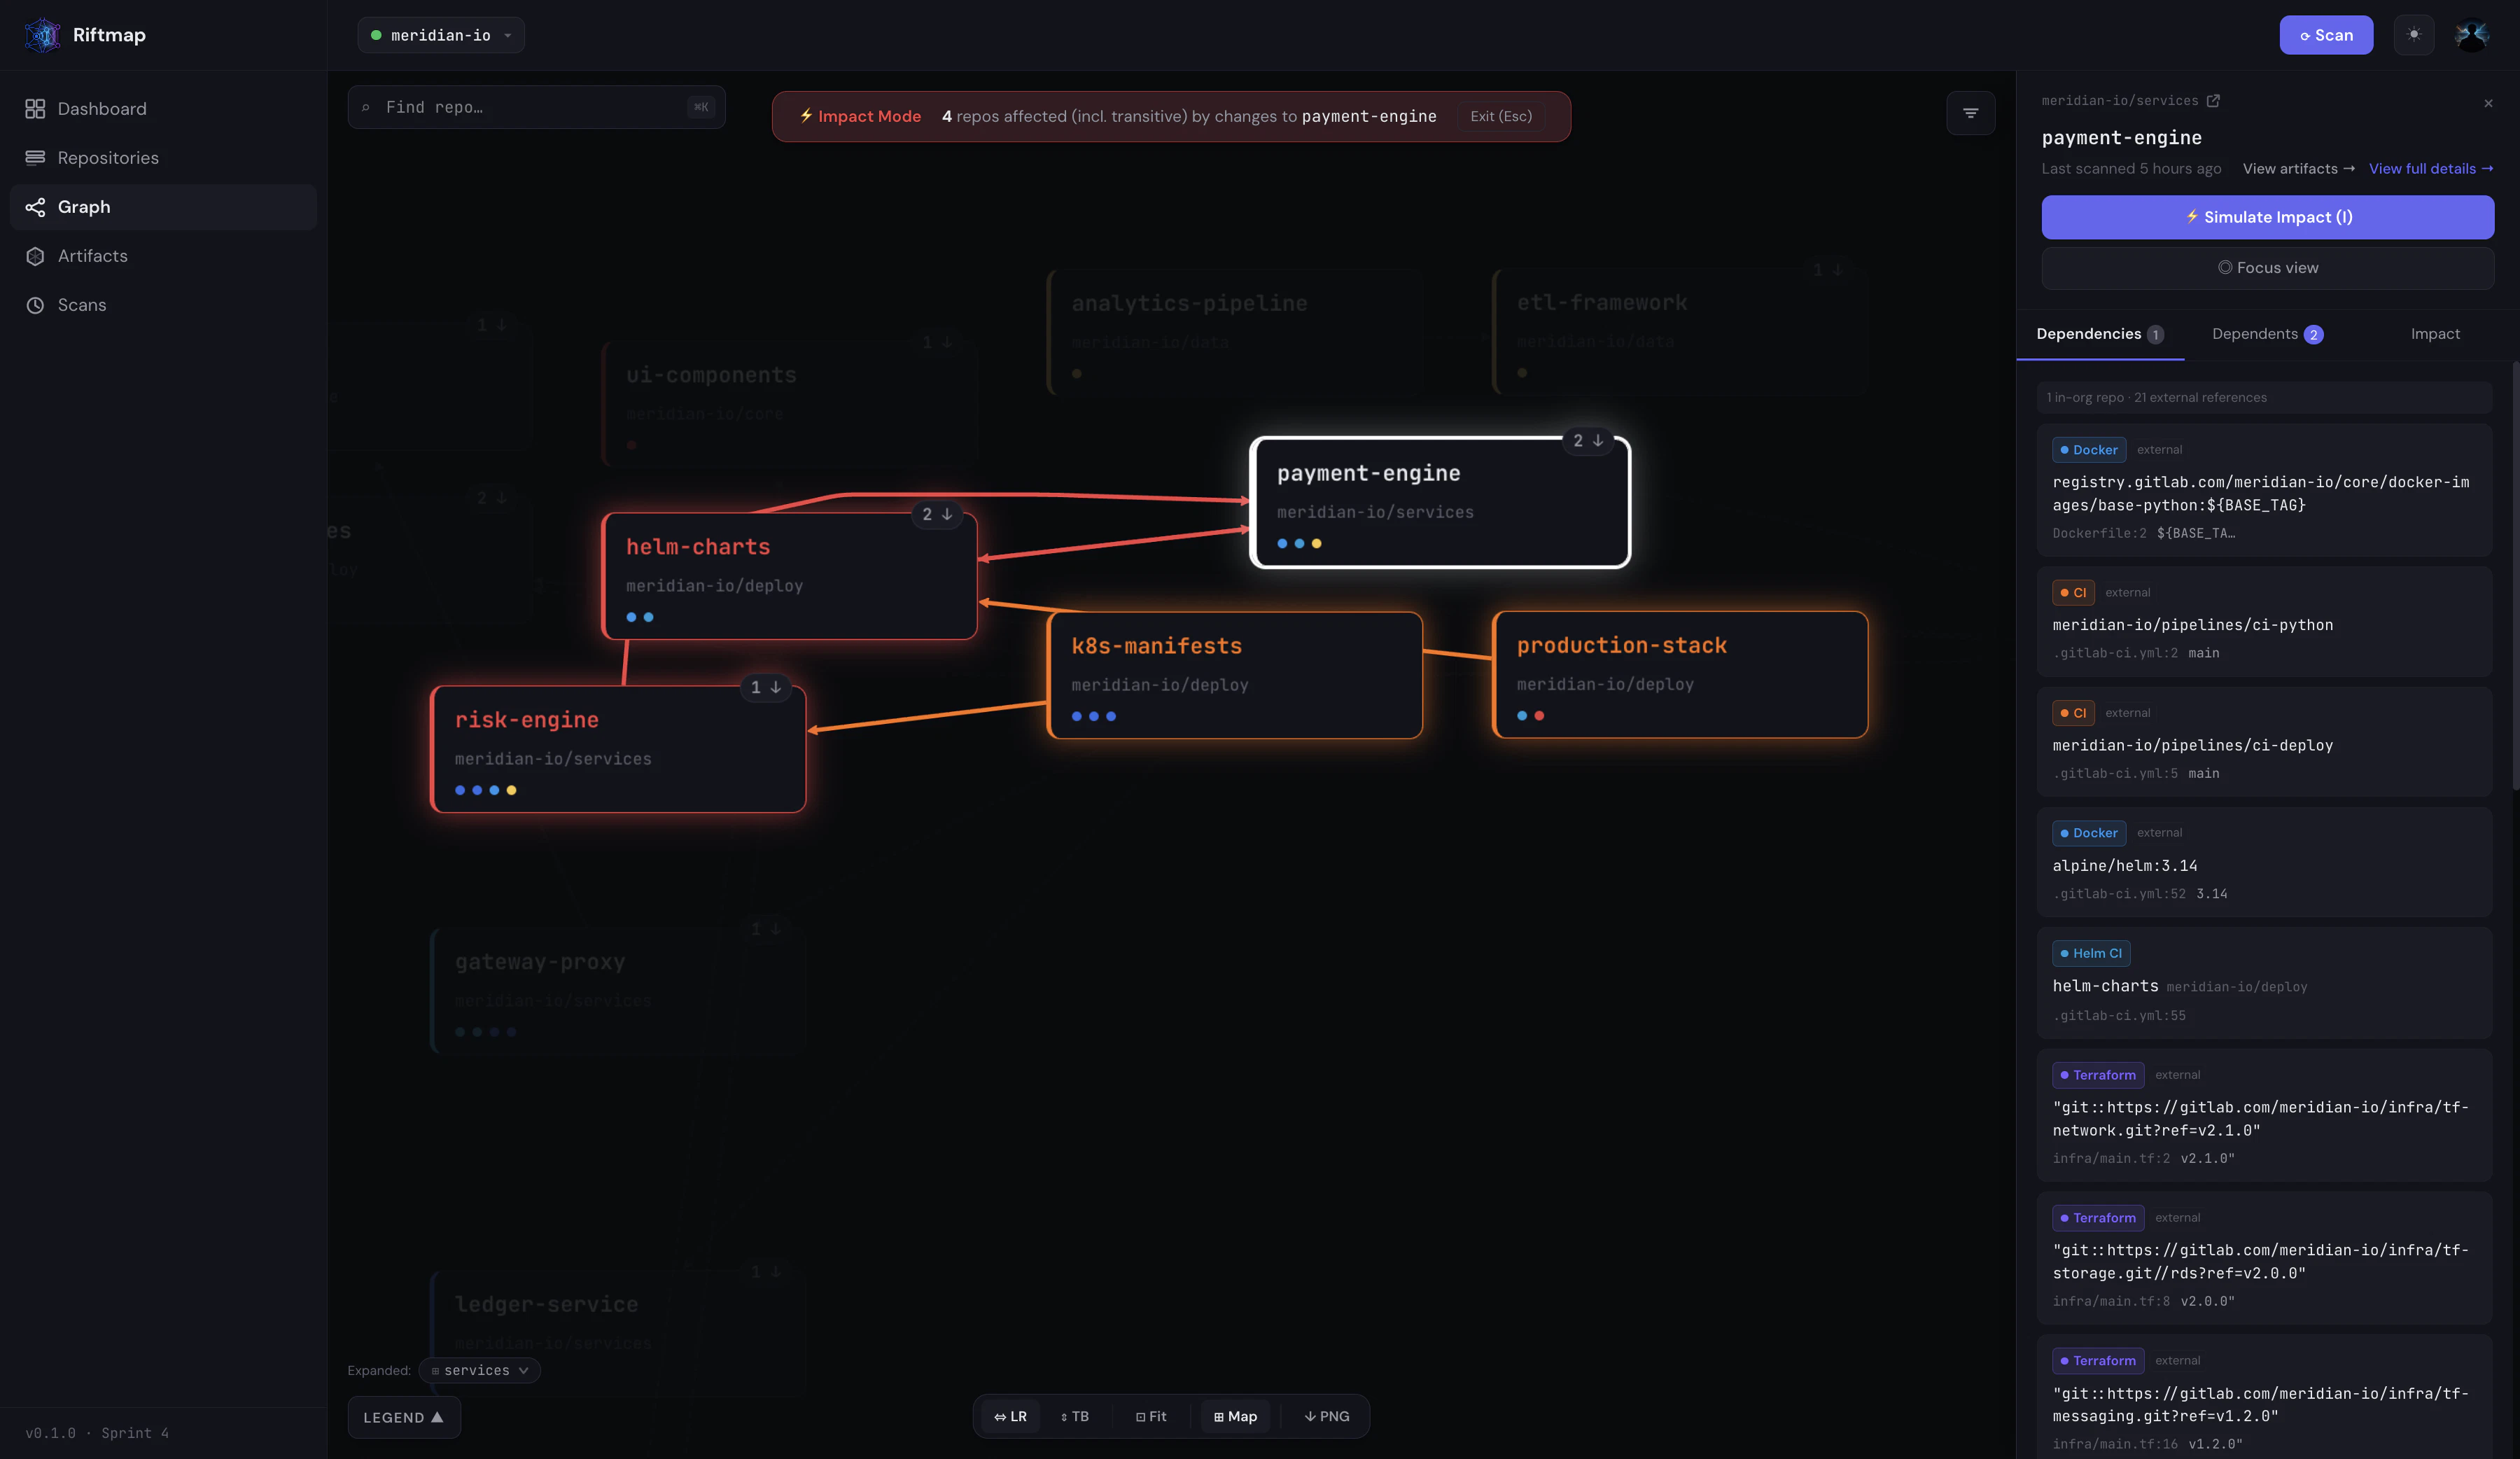Click the Focus view button
The width and height of the screenshot is (2520, 1459).
(2268, 268)
